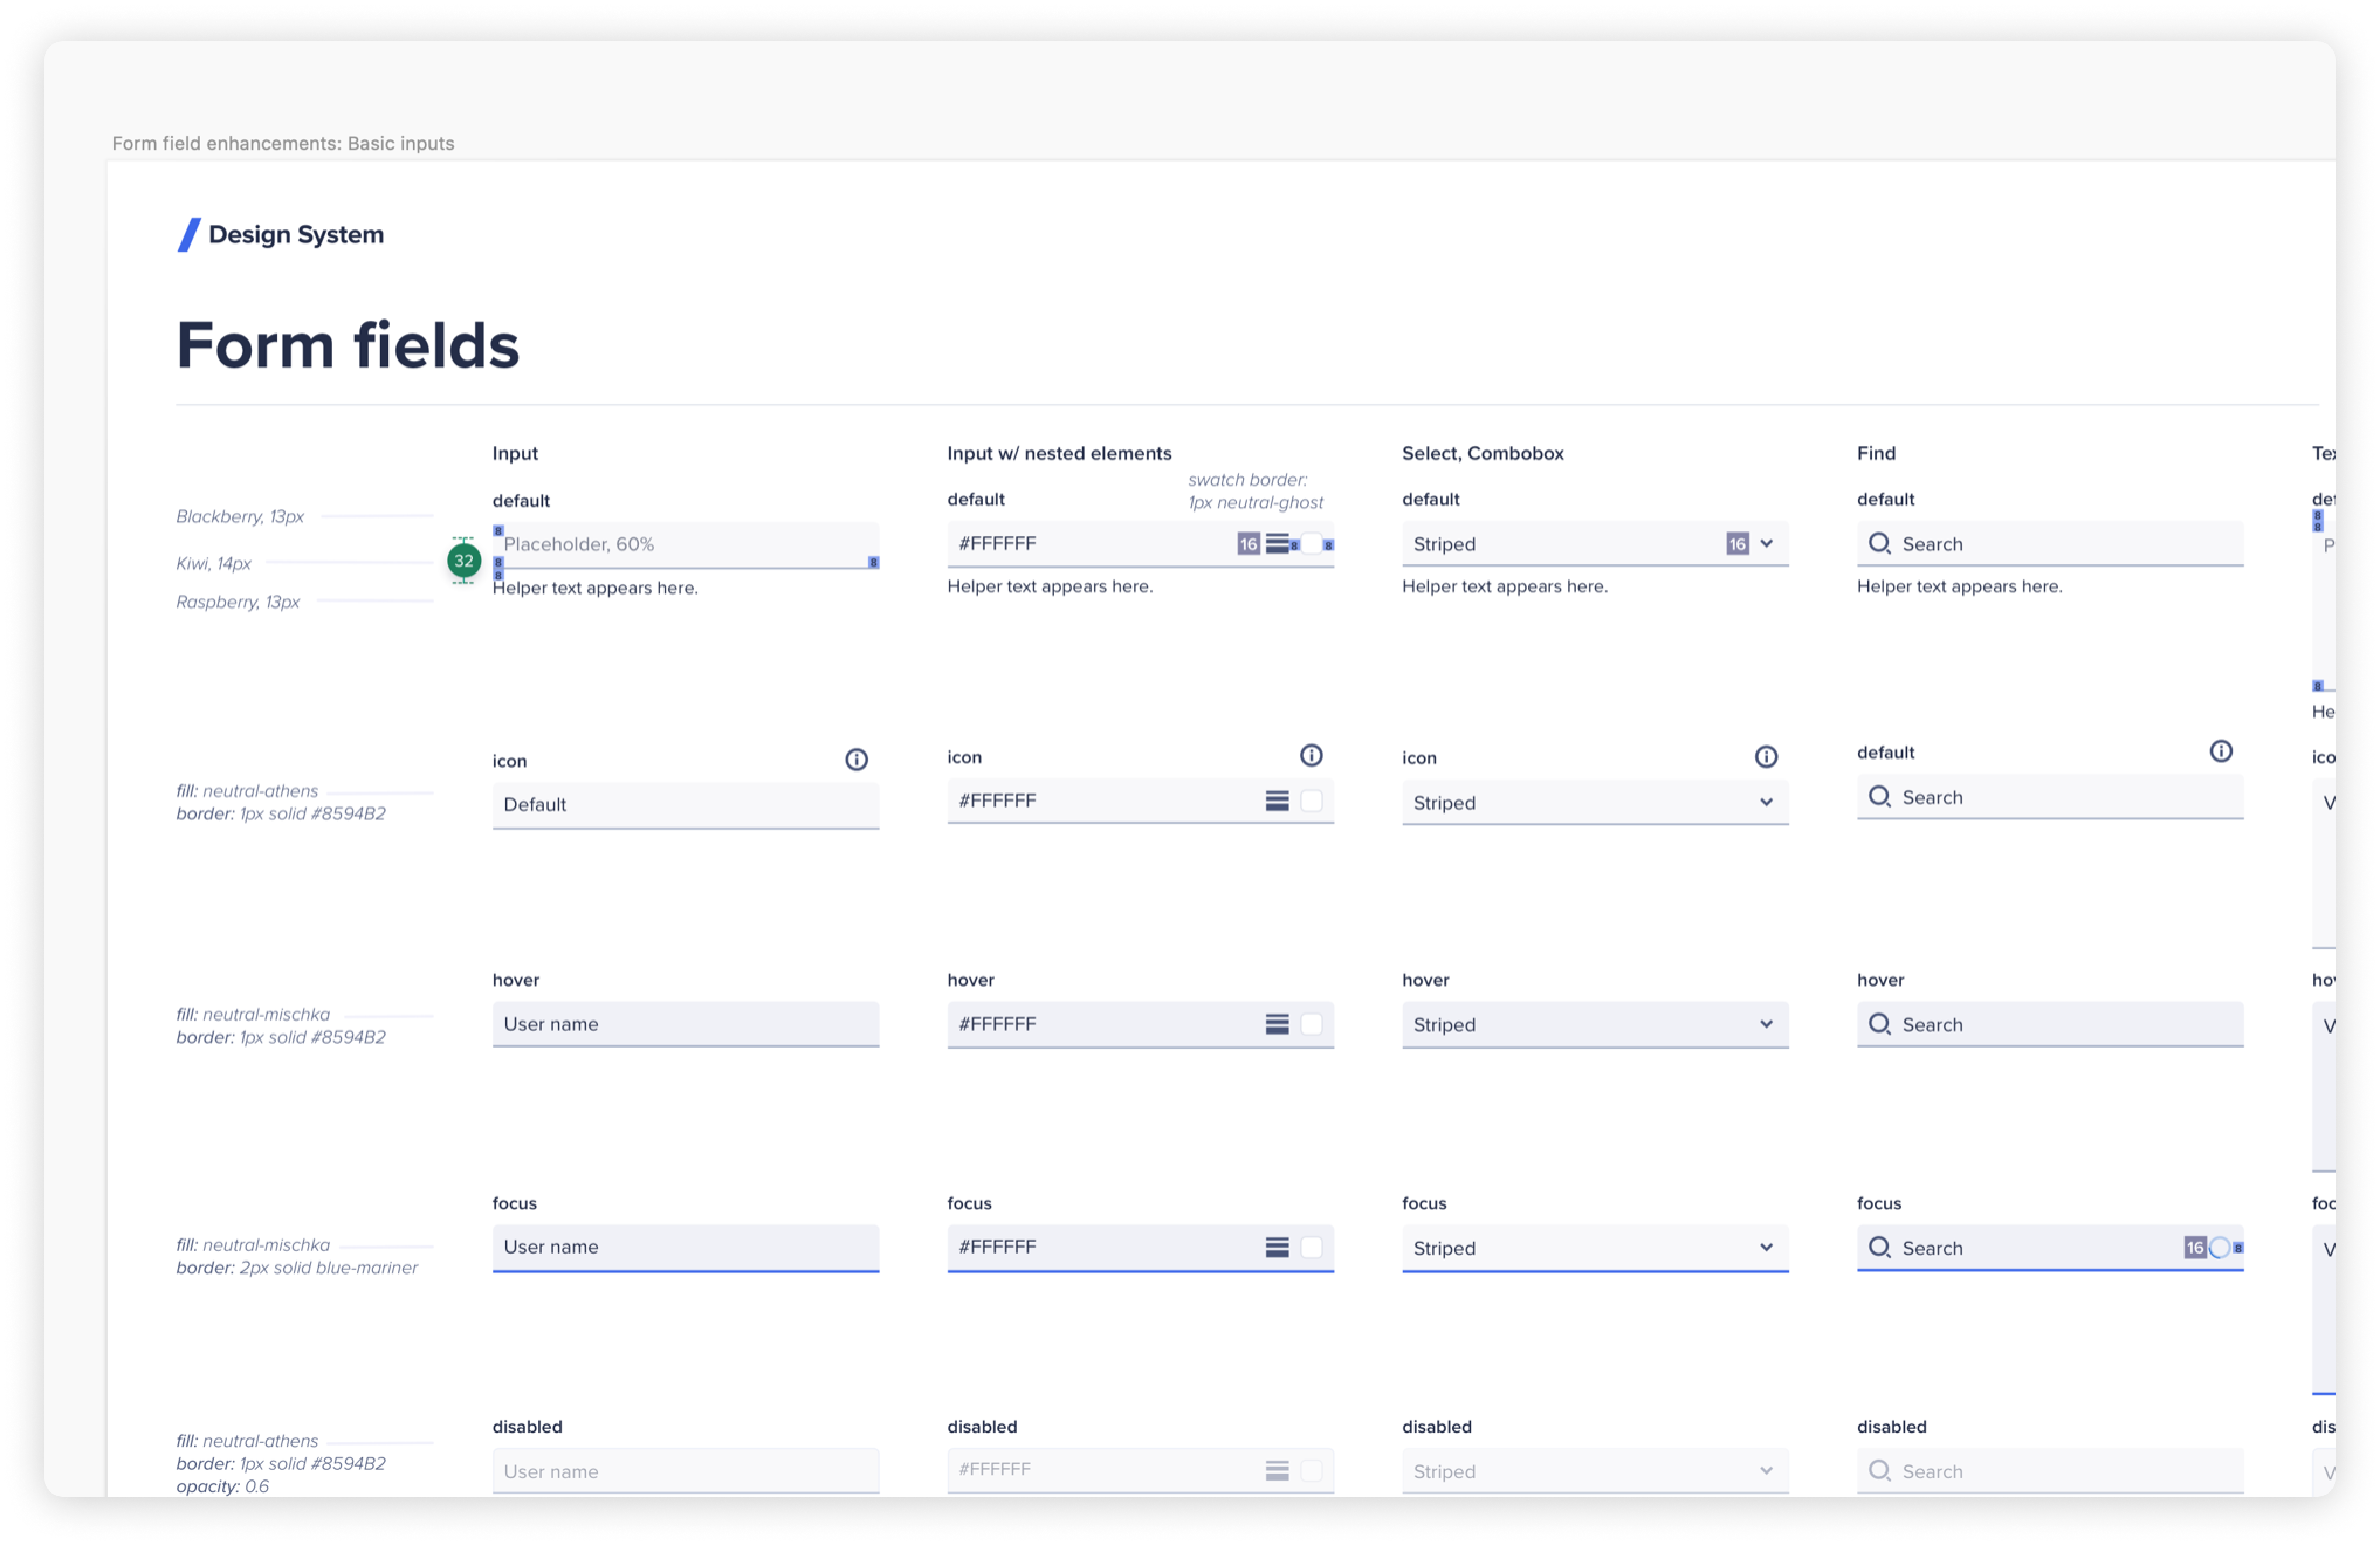Image resolution: width=2380 pixels, height=1545 pixels.
Task: Click the blue slash Design System logo
Action: [189, 235]
